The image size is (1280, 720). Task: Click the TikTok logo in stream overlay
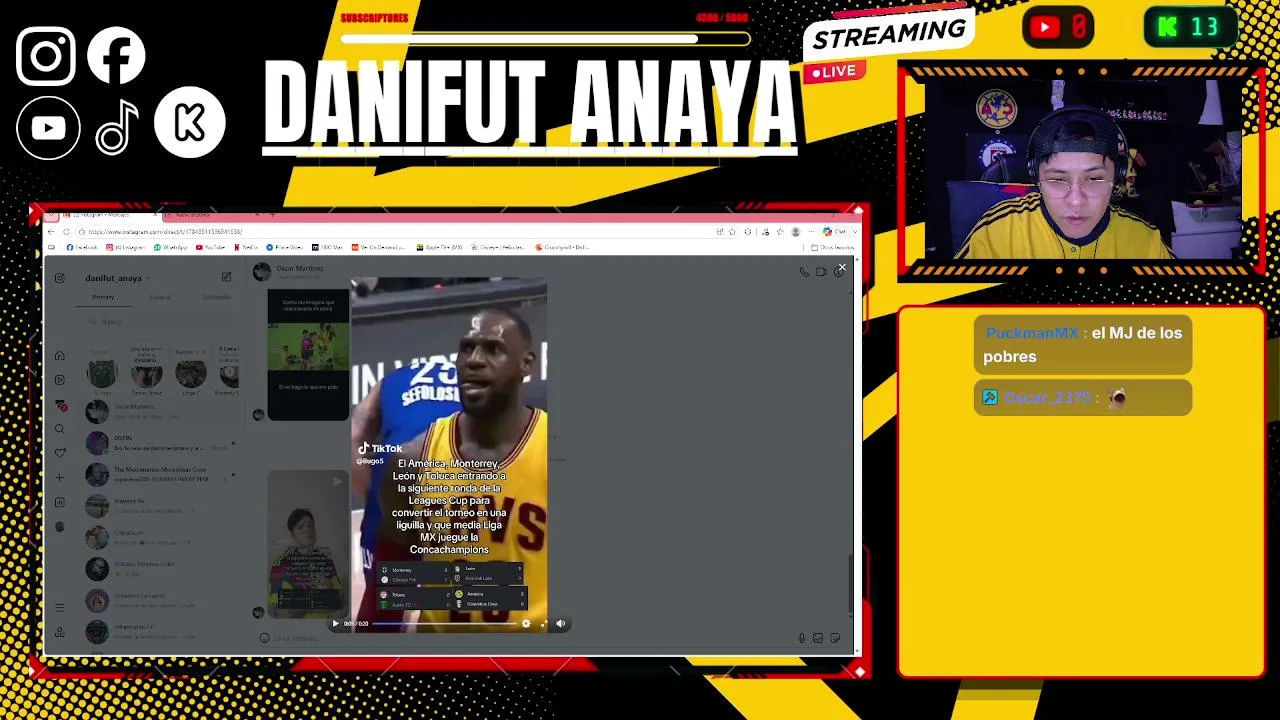pyautogui.click(x=118, y=128)
